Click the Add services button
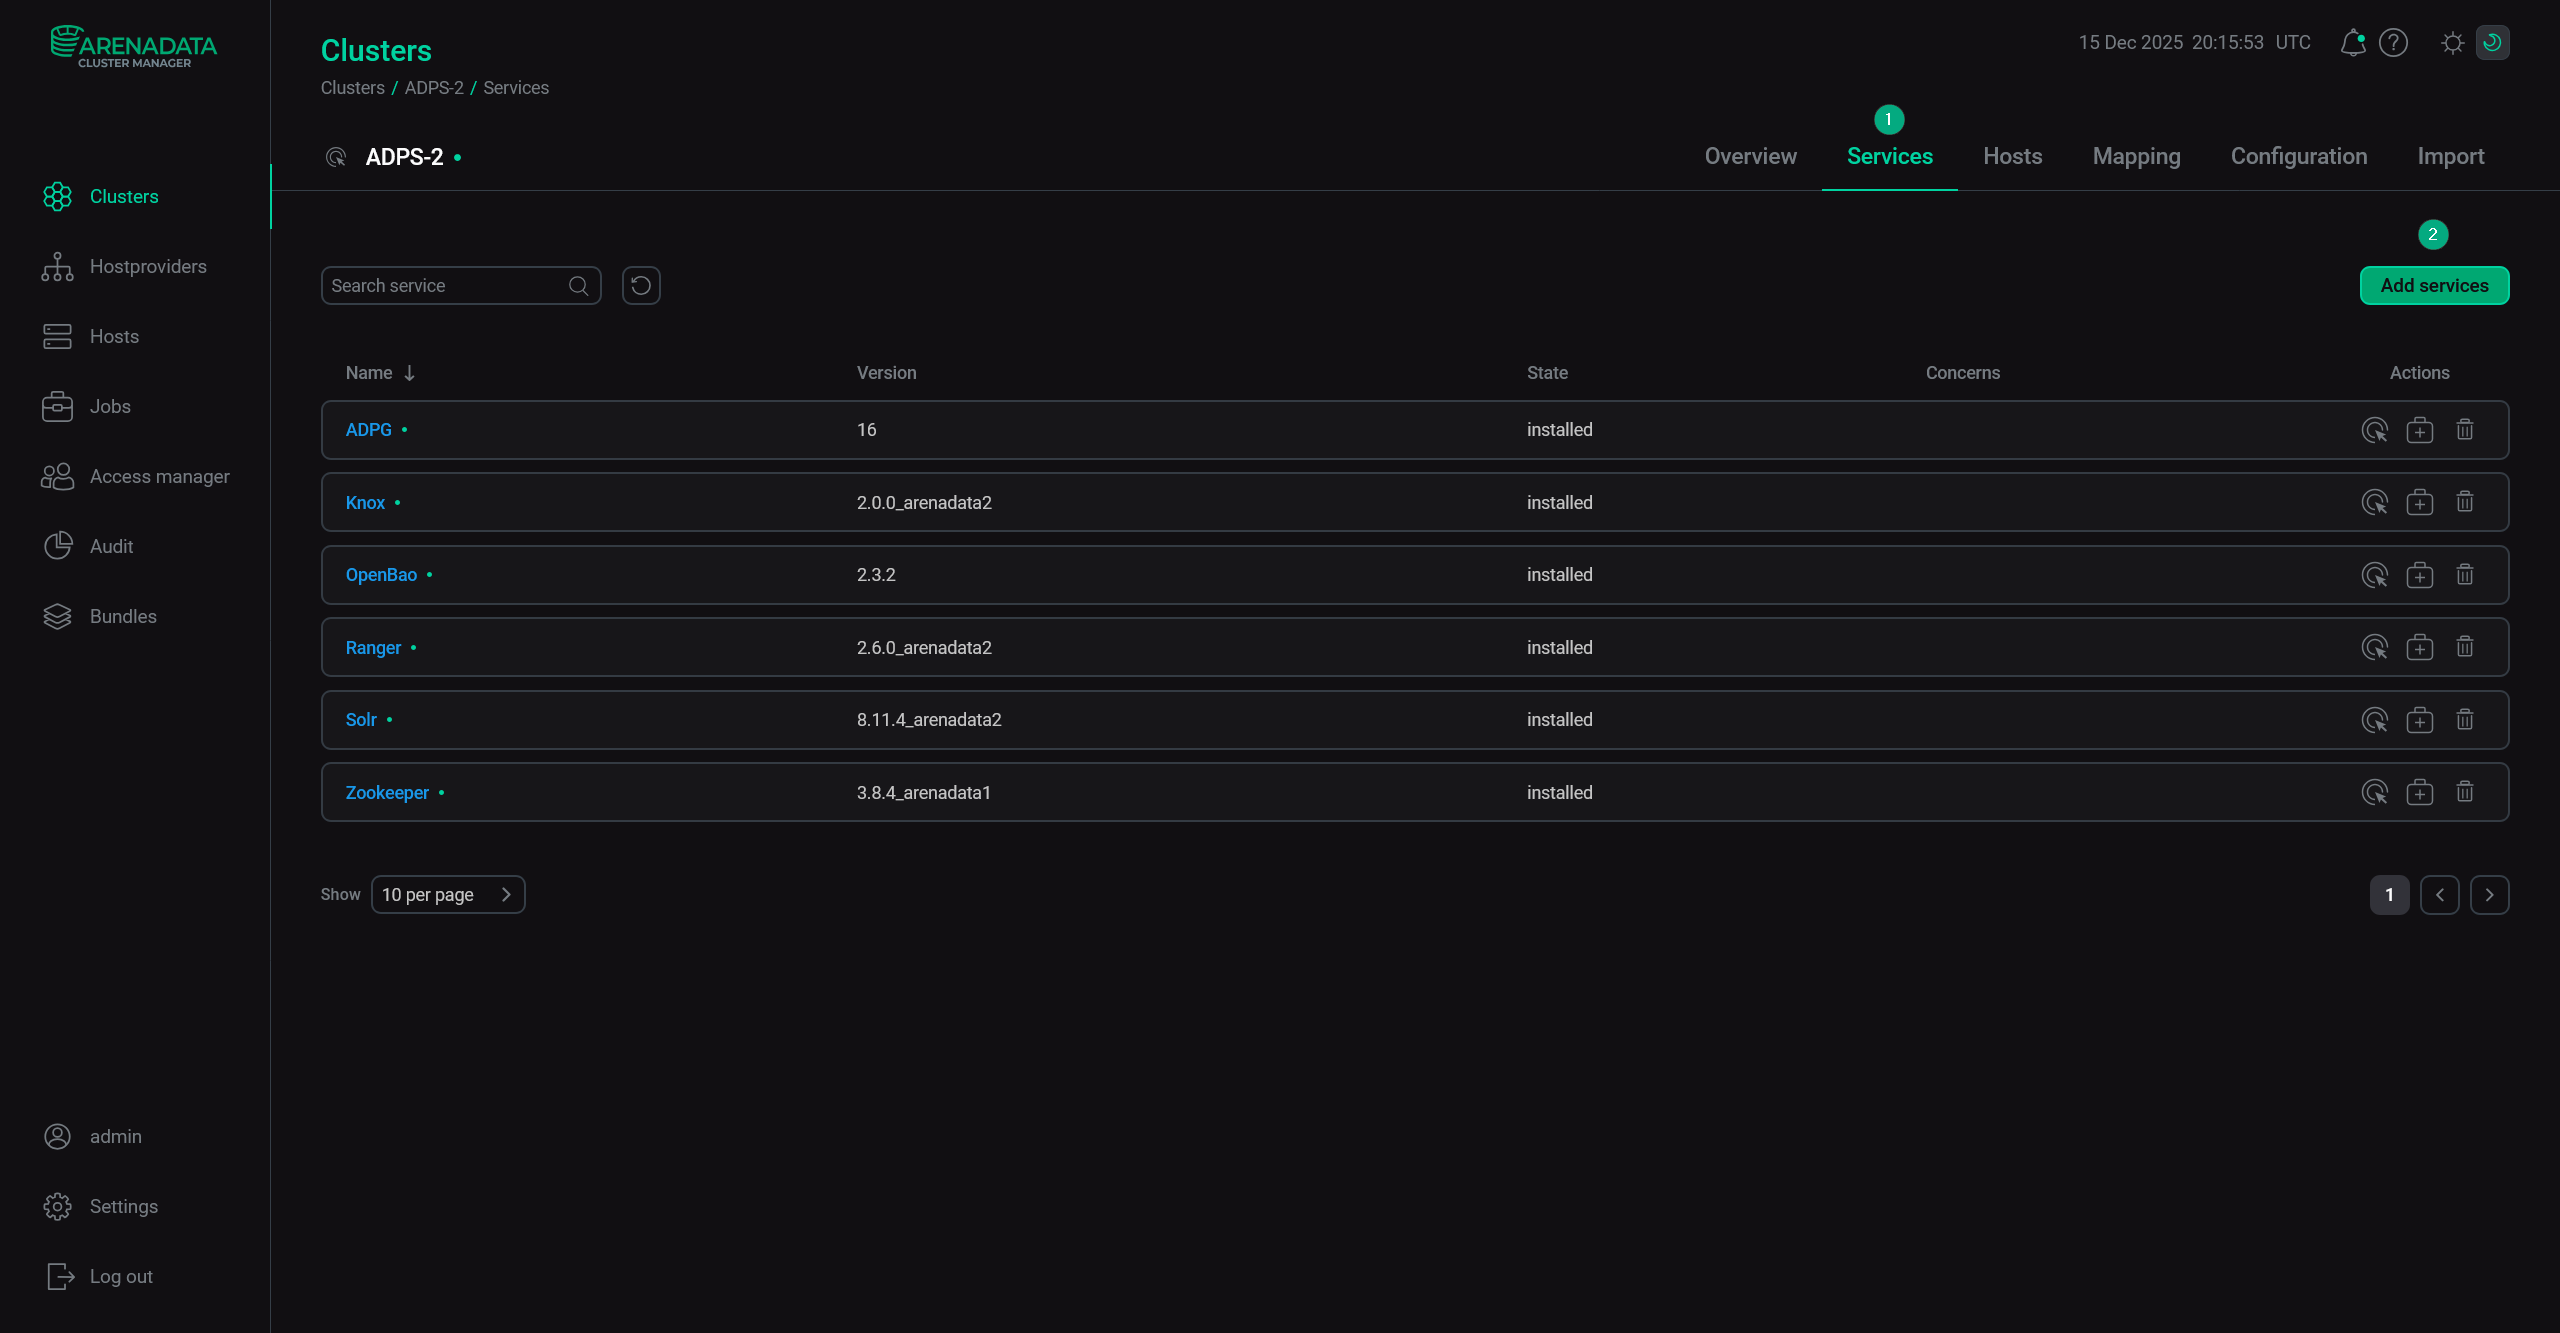This screenshot has width=2560, height=1333. 2434,286
